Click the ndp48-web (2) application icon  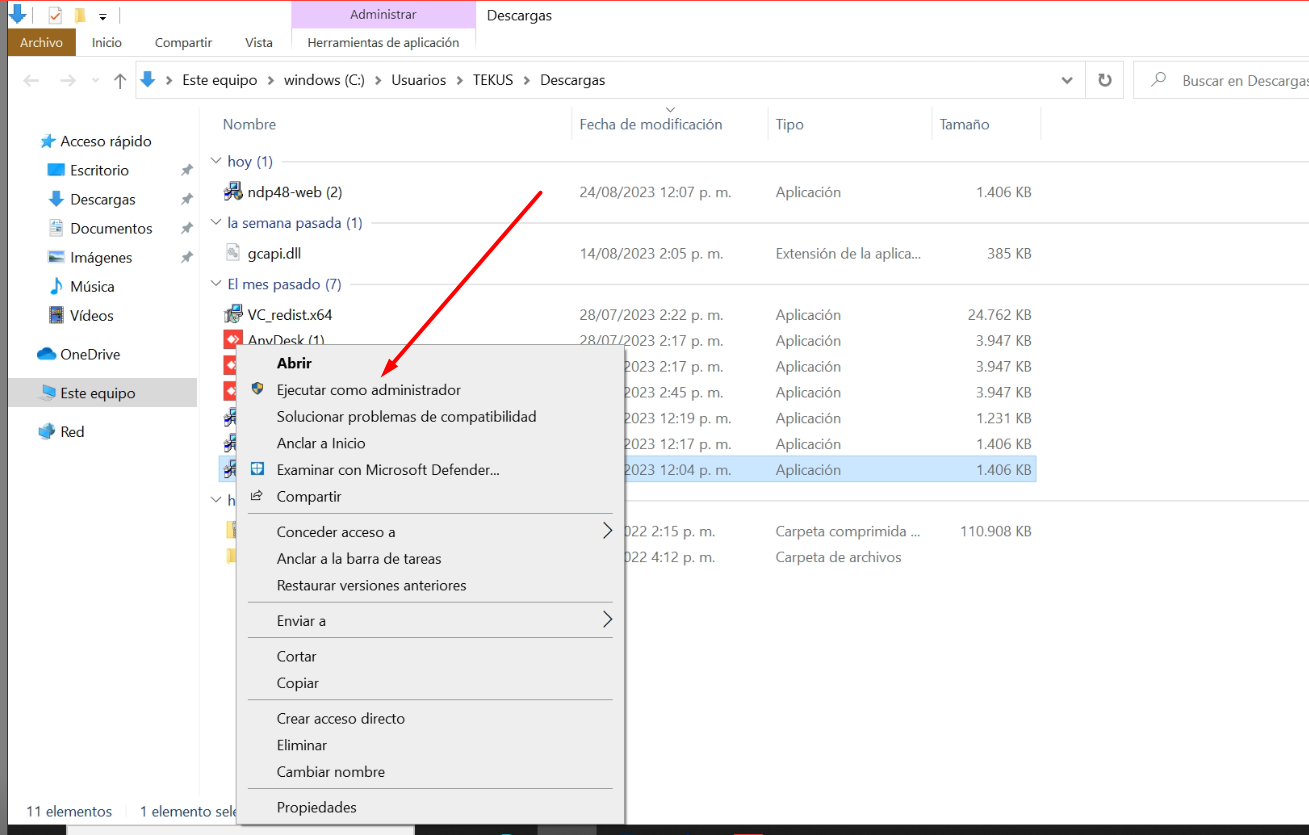[233, 192]
